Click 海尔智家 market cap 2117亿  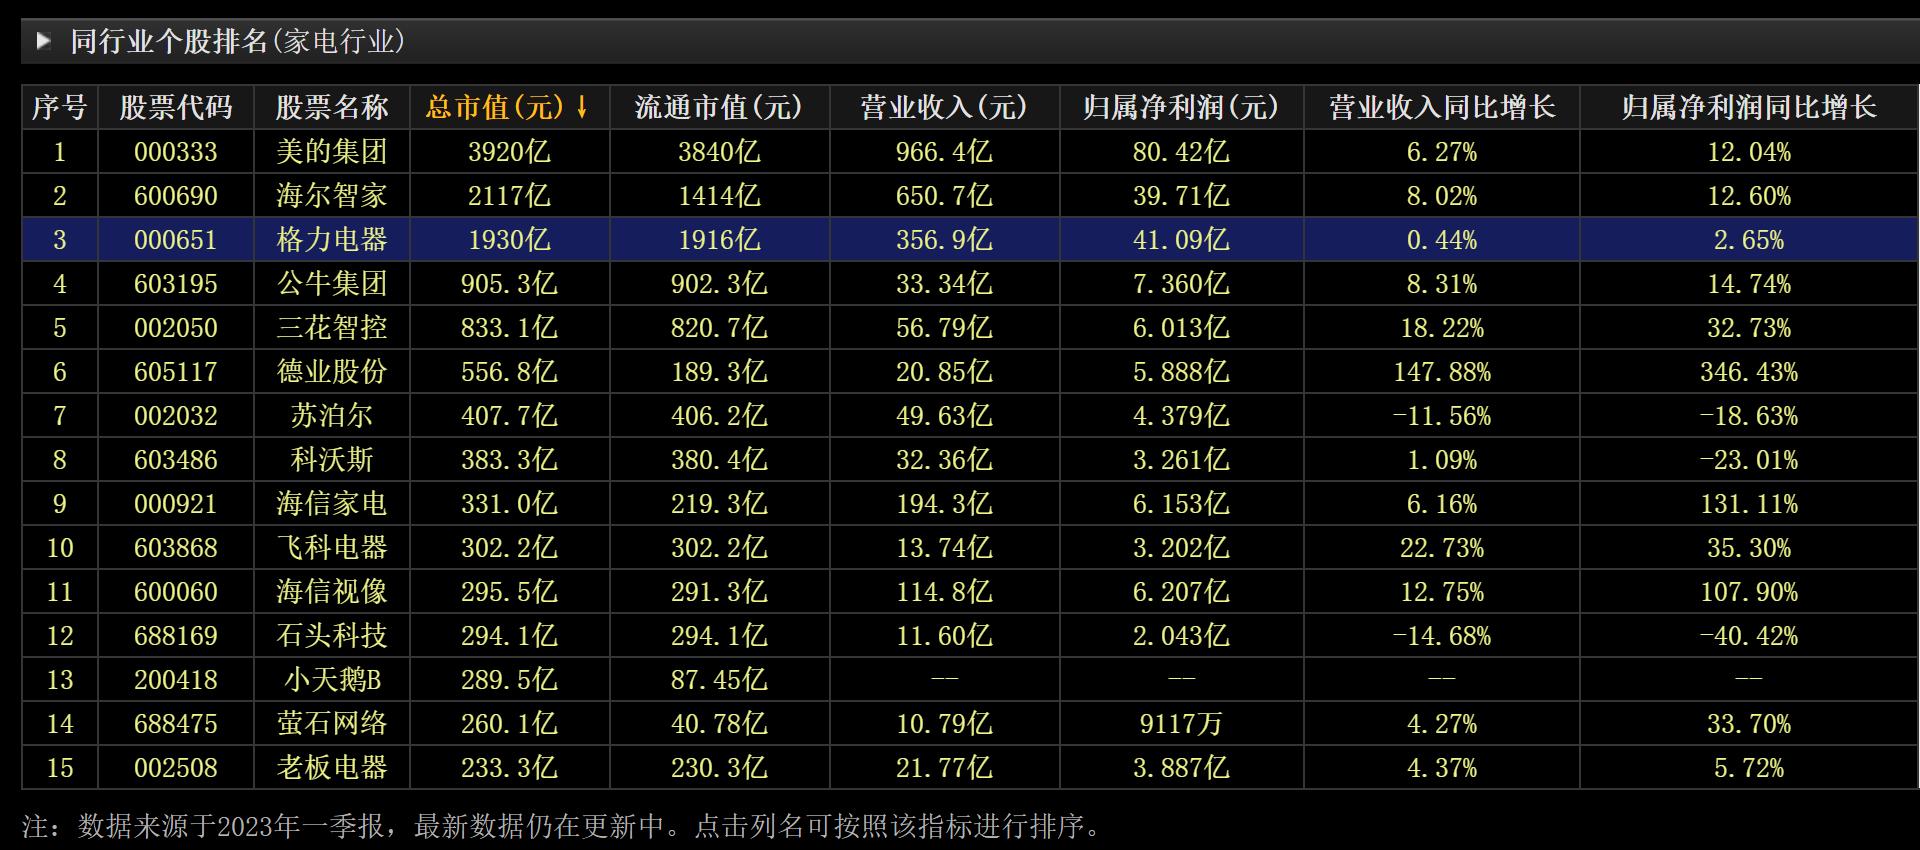509,196
